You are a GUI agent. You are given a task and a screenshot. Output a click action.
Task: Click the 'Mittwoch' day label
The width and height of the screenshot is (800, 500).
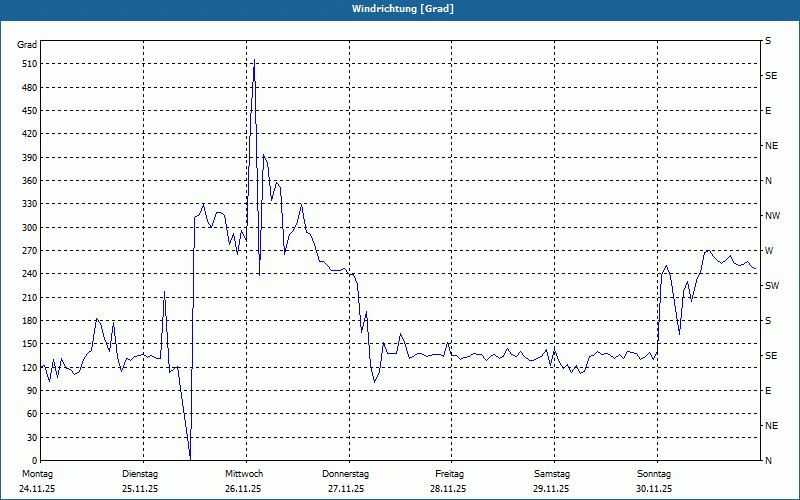[243, 473]
